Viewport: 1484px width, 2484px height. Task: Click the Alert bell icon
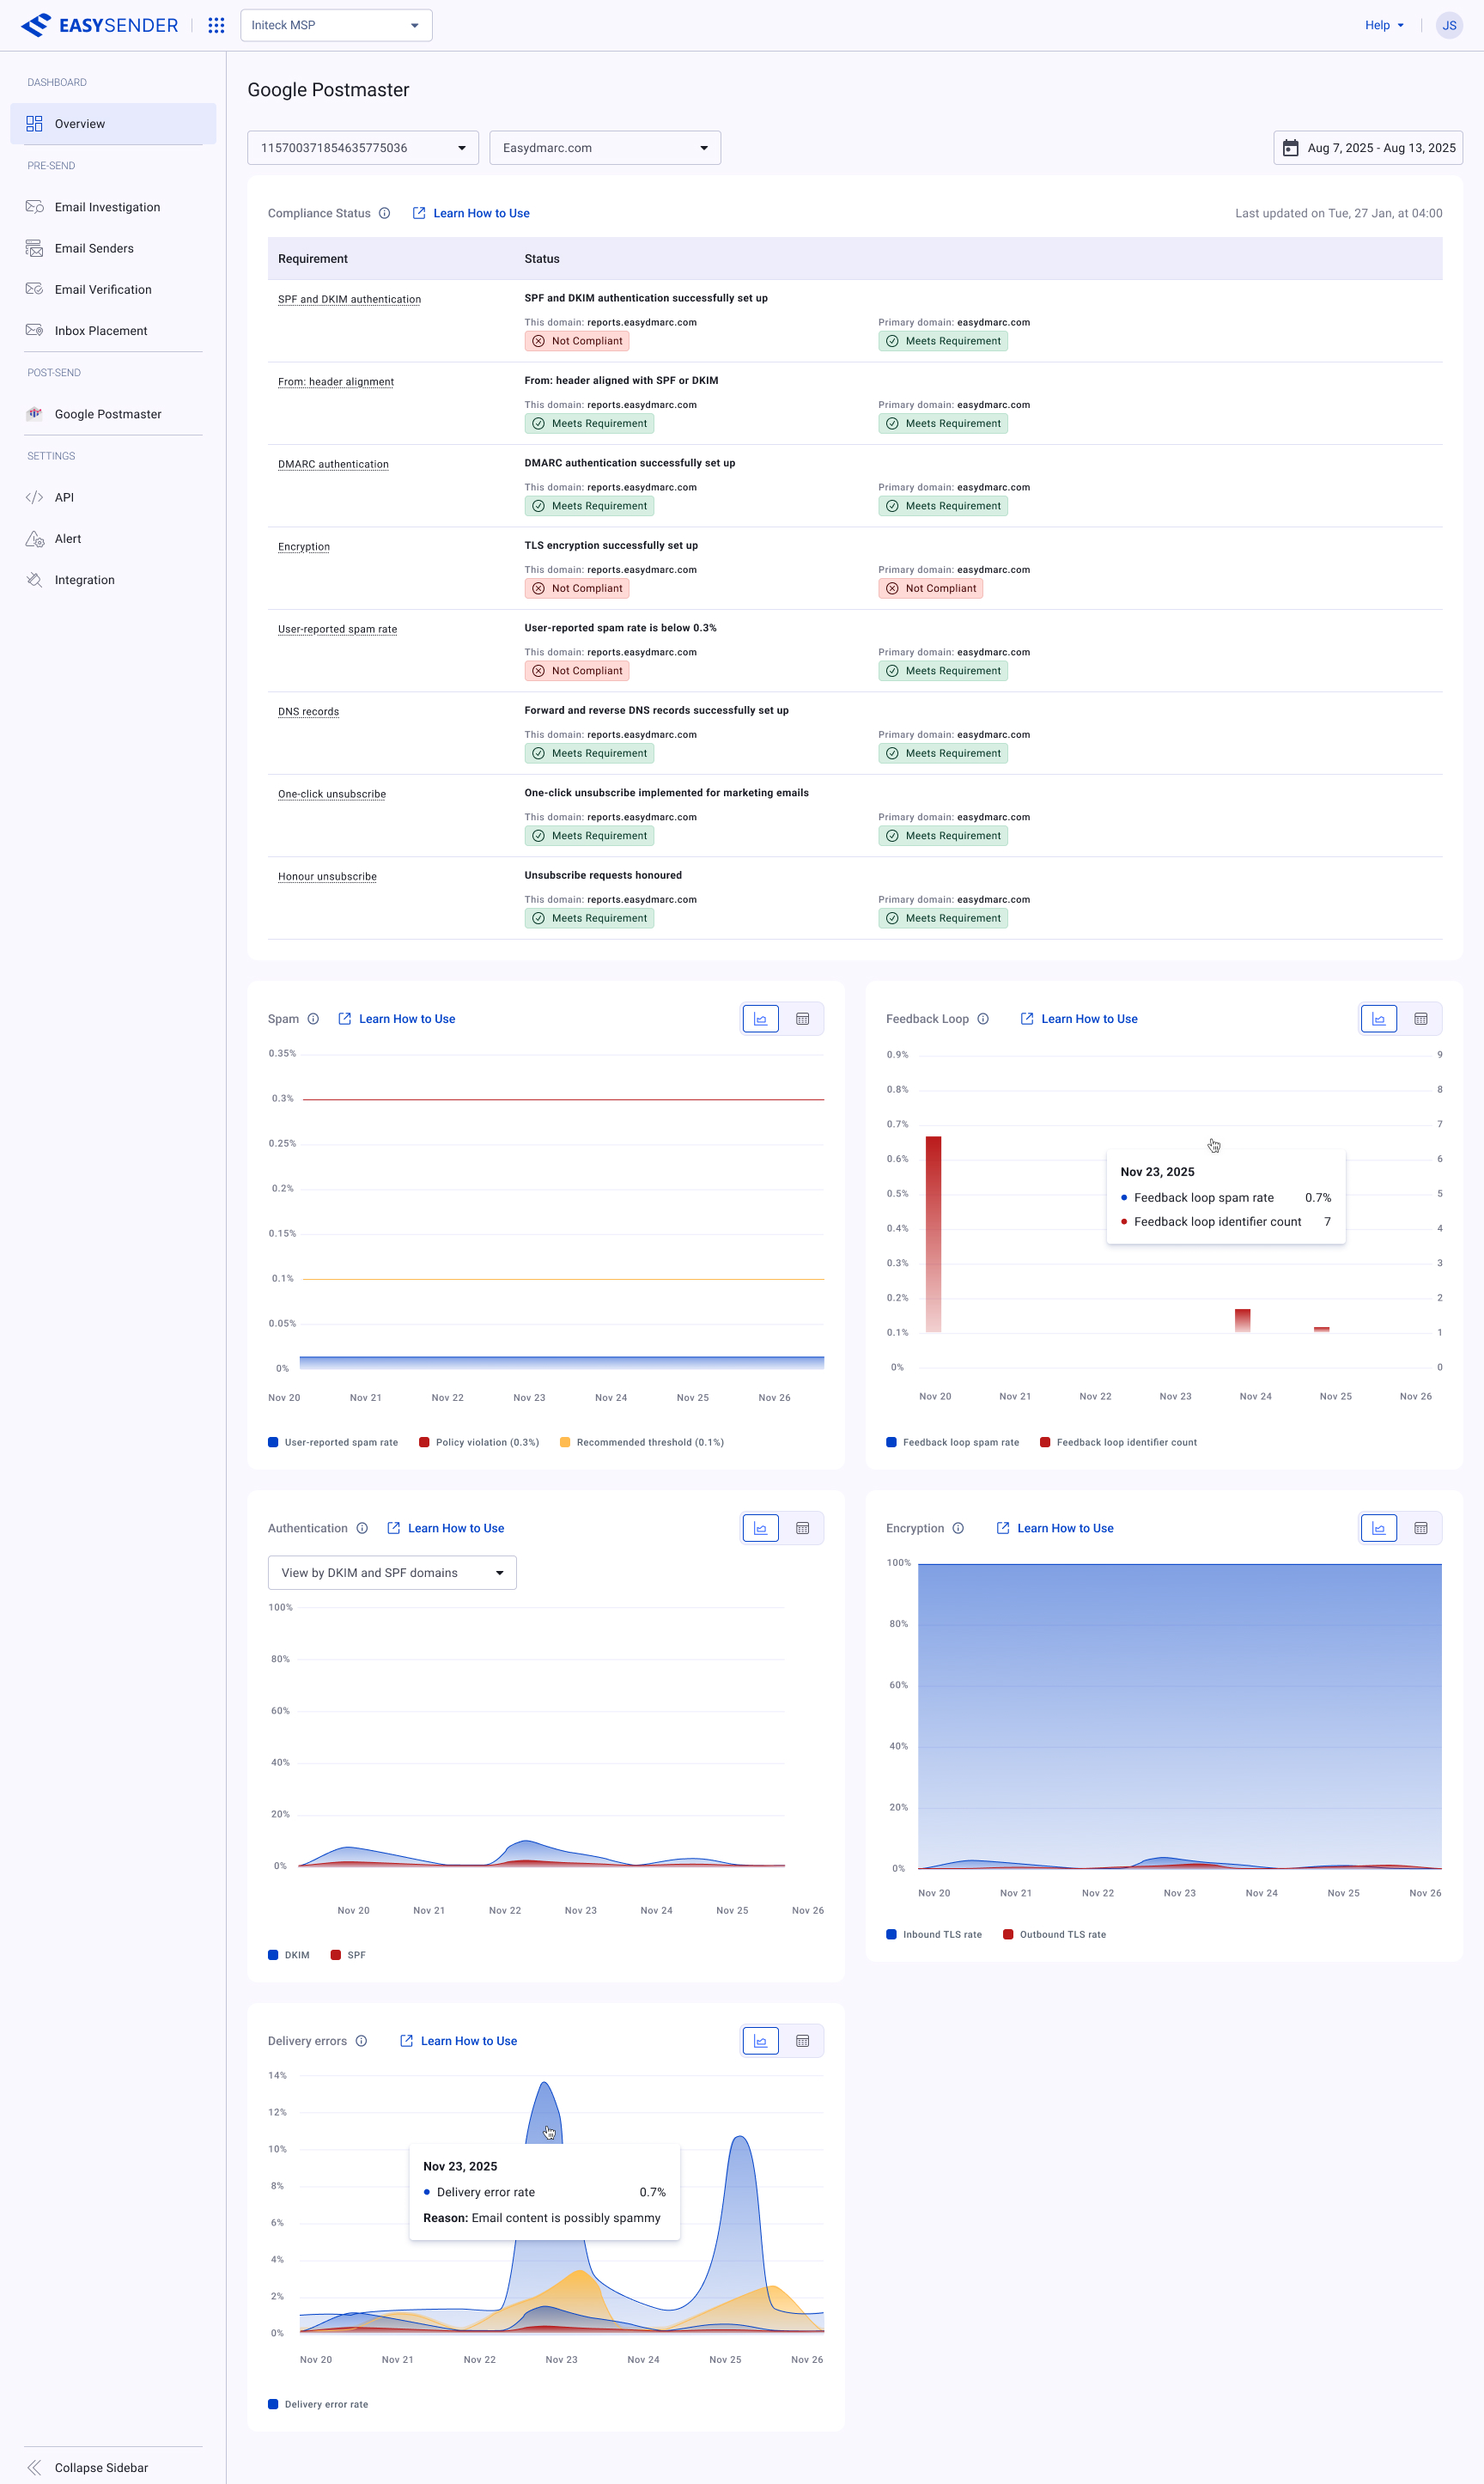34,539
